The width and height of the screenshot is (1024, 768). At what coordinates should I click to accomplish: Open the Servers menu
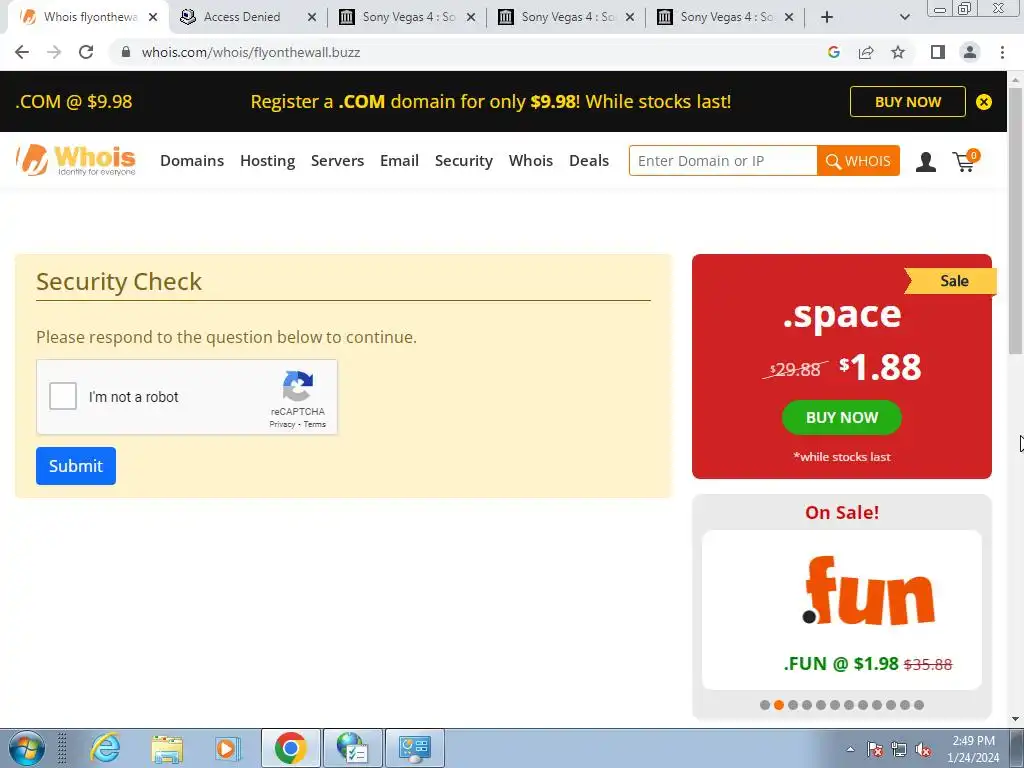coord(338,161)
